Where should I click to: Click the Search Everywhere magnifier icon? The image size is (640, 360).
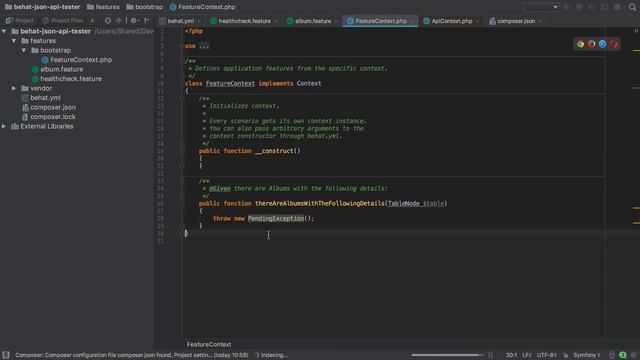632,7
